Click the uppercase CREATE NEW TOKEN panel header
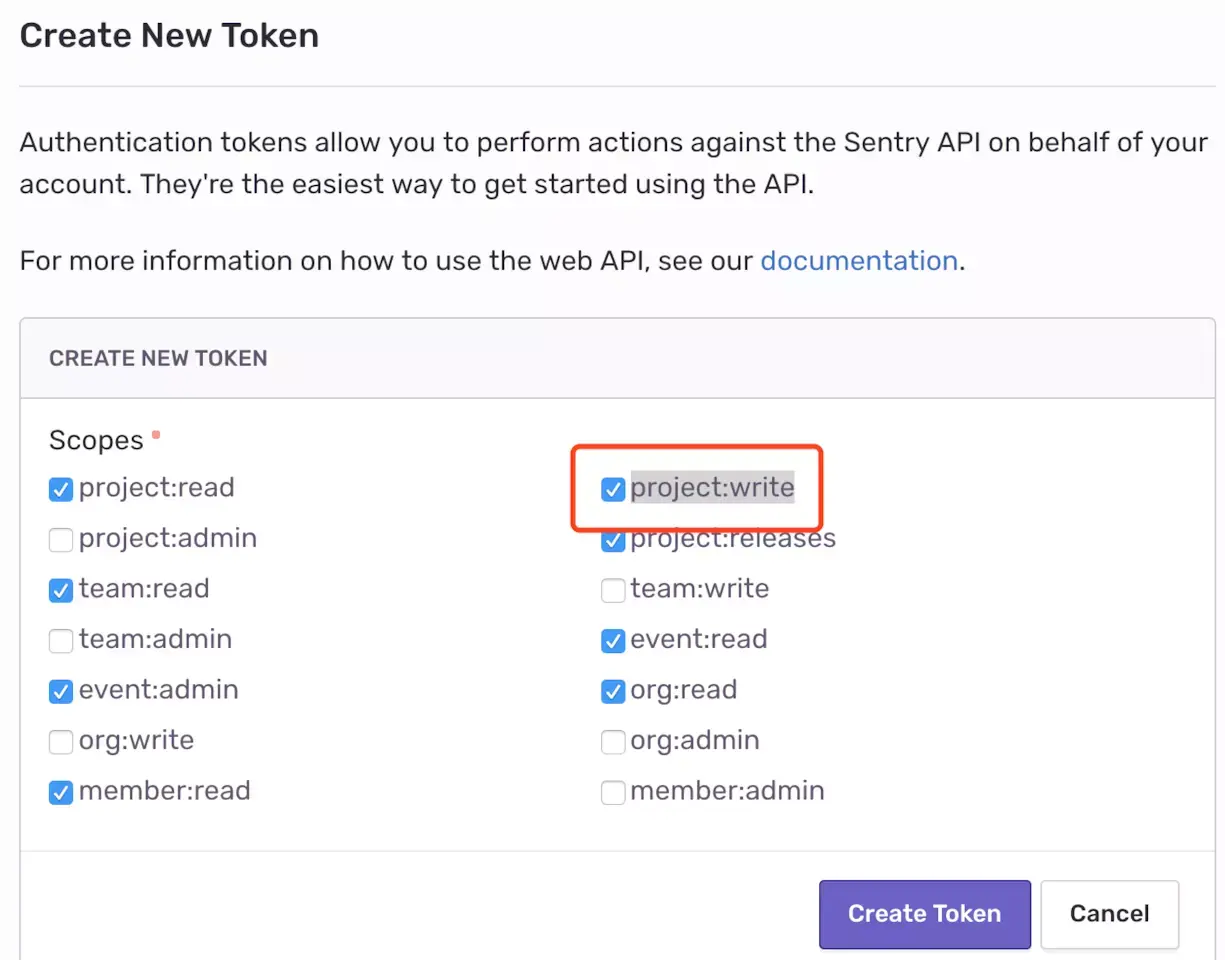1225x960 pixels. point(158,358)
